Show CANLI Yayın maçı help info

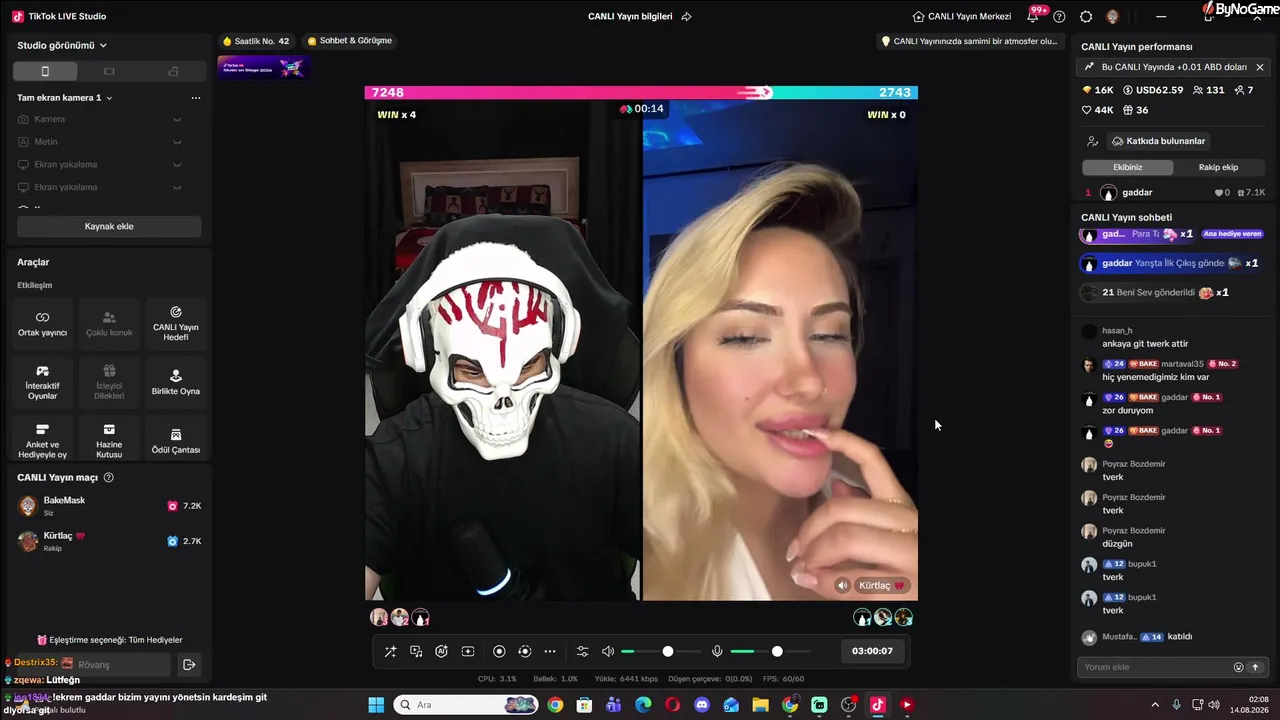tap(109, 478)
